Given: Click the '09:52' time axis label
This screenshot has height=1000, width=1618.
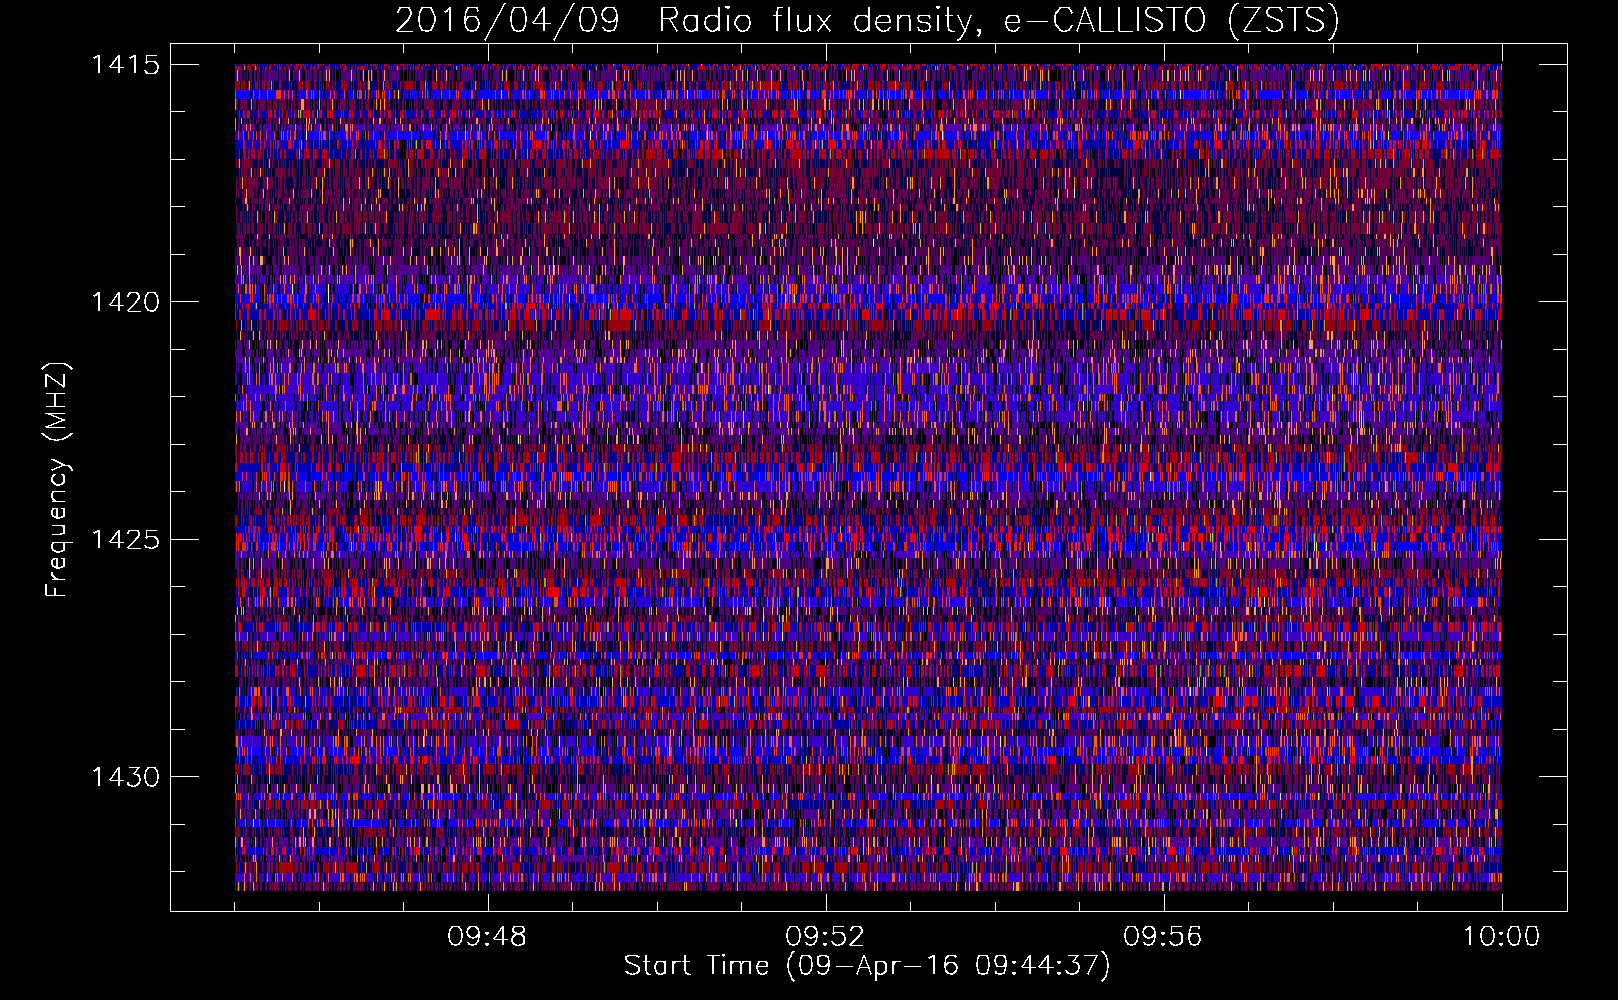Looking at the screenshot, I should 825,937.
